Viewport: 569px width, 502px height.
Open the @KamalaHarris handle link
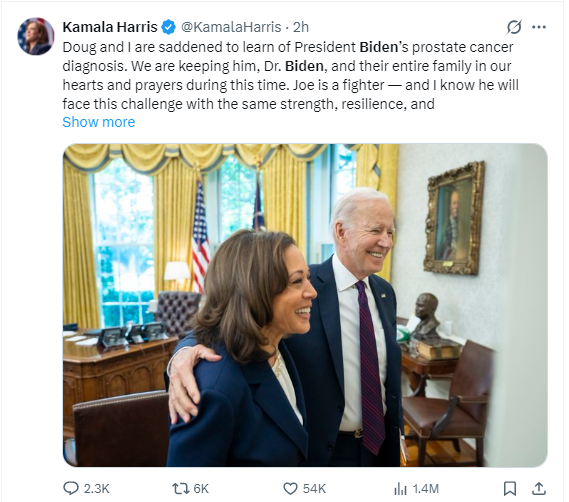pos(231,27)
